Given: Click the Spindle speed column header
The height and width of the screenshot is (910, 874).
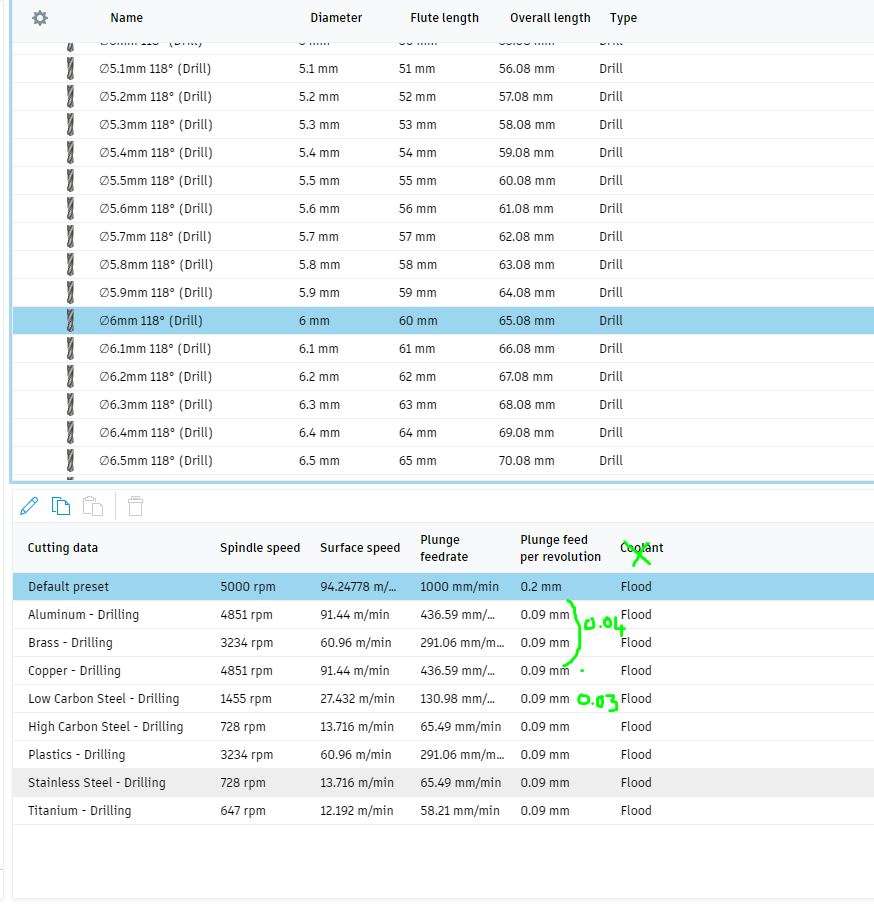Looking at the screenshot, I should [x=260, y=547].
